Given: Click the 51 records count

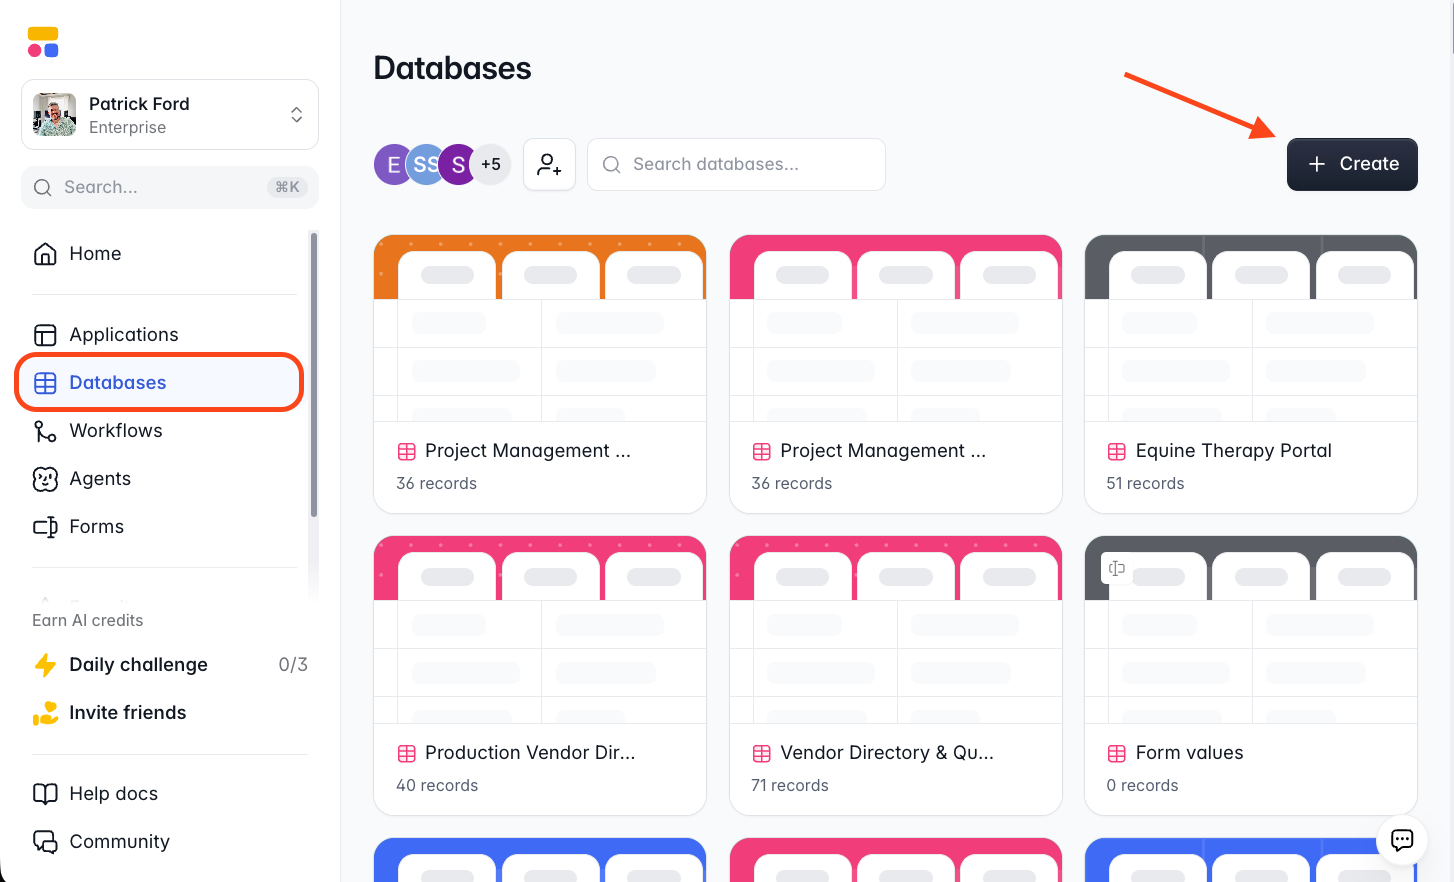Looking at the screenshot, I should click(x=1145, y=484).
